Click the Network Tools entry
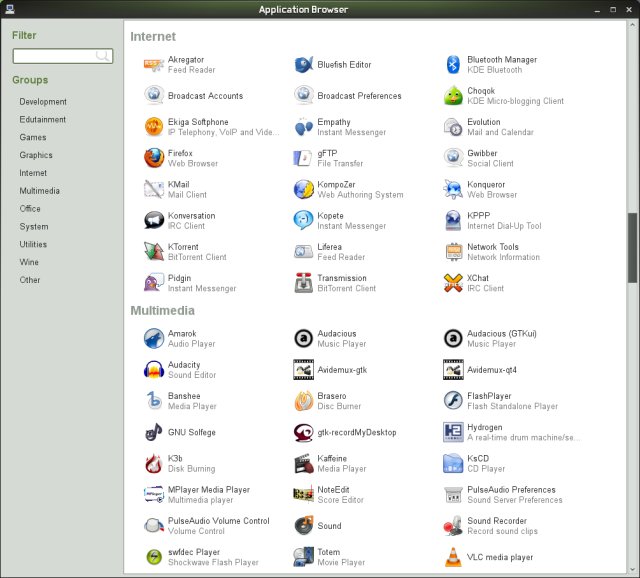The height and width of the screenshot is (578, 640). [x=492, y=251]
